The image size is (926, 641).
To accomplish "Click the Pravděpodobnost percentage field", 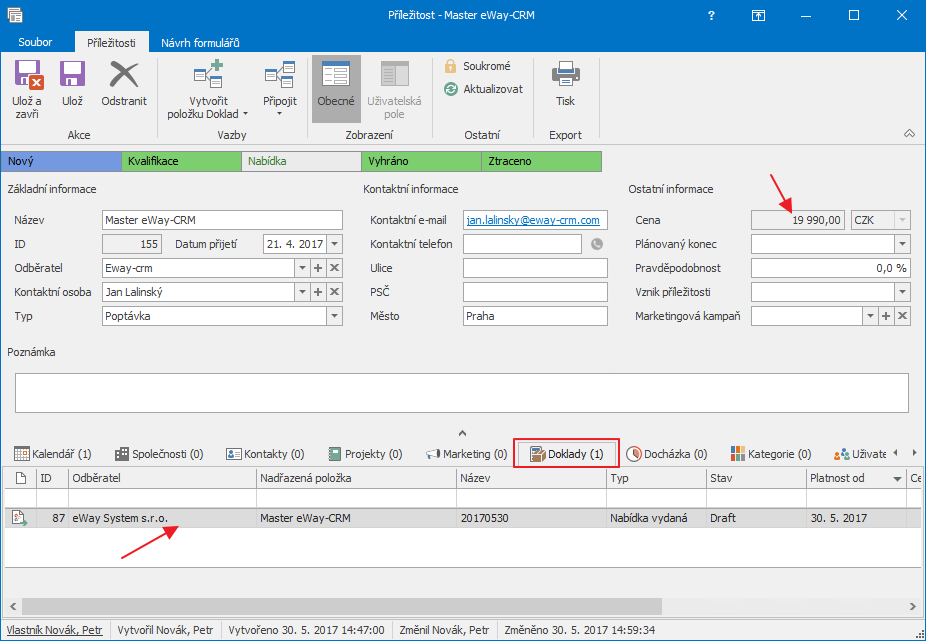I will [x=830, y=268].
